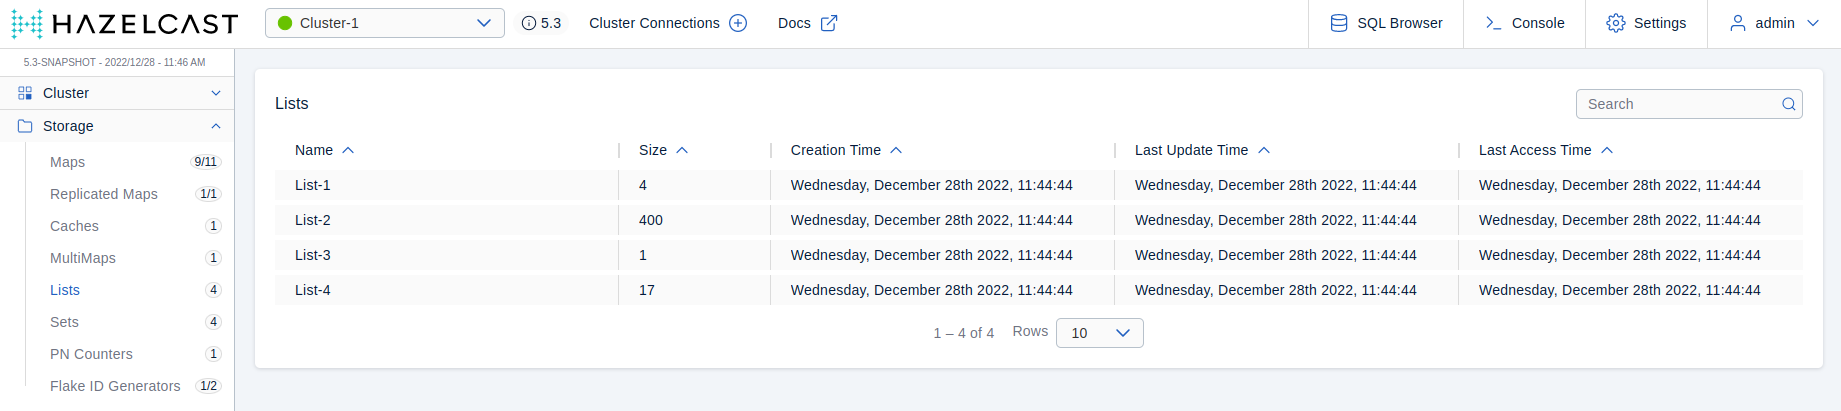
Task: Select Replicated Maps in sidebar
Action: [104, 194]
